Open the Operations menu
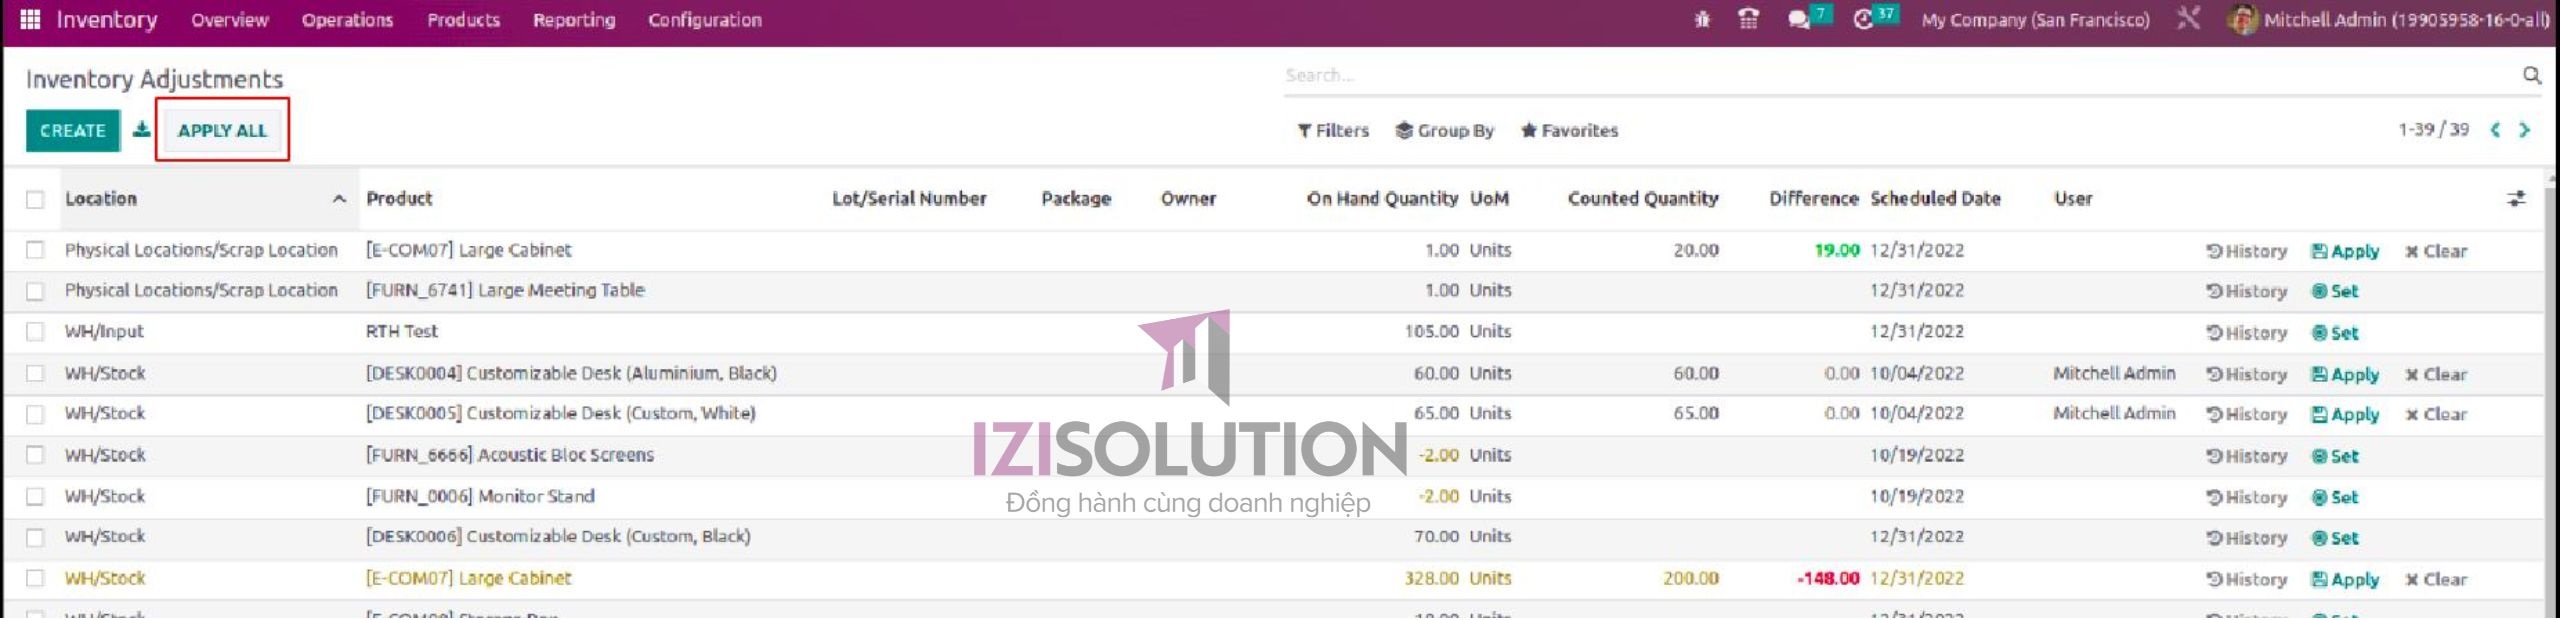The width and height of the screenshot is (2560, 620). pyautogui.click(x=347, y=19)
